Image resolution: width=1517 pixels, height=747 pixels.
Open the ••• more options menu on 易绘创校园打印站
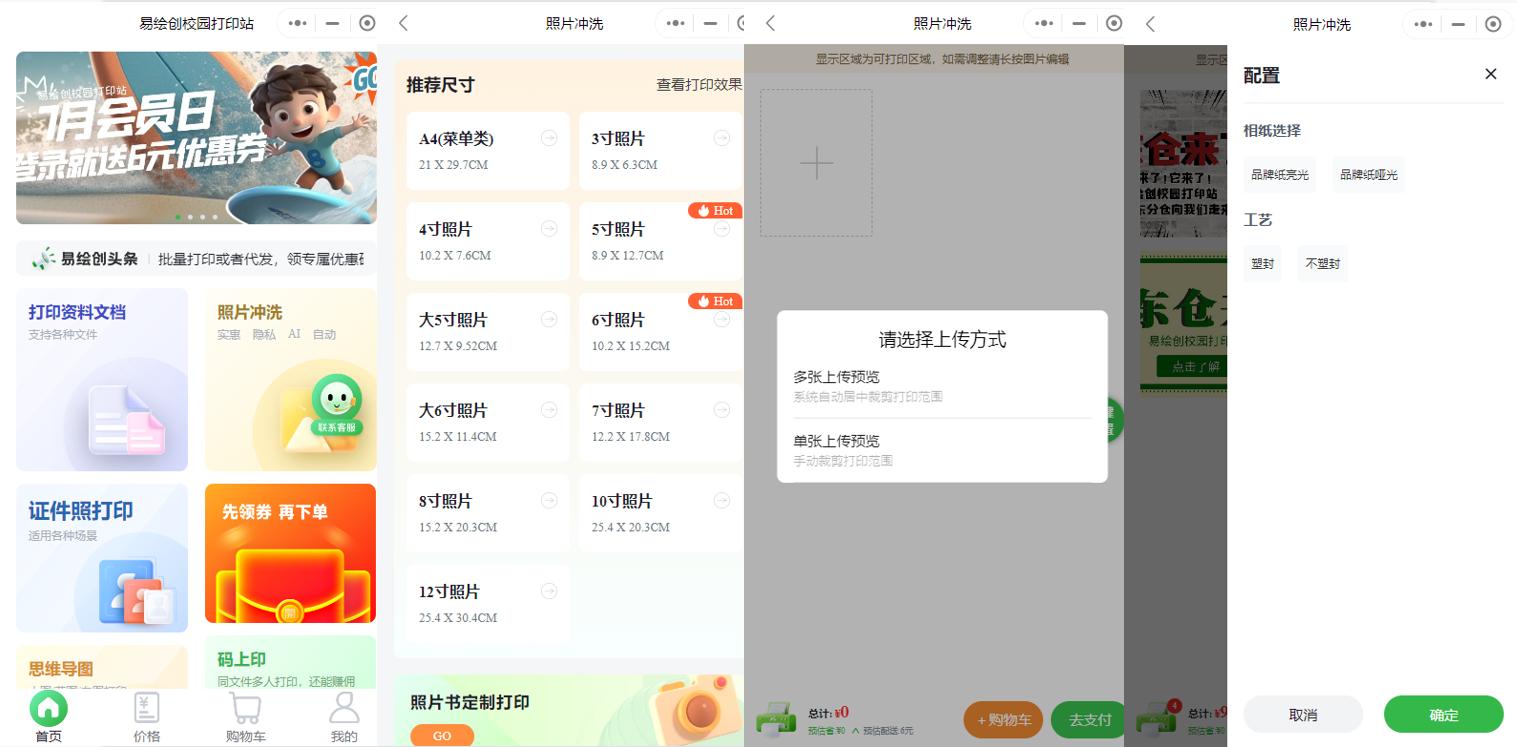297,23
